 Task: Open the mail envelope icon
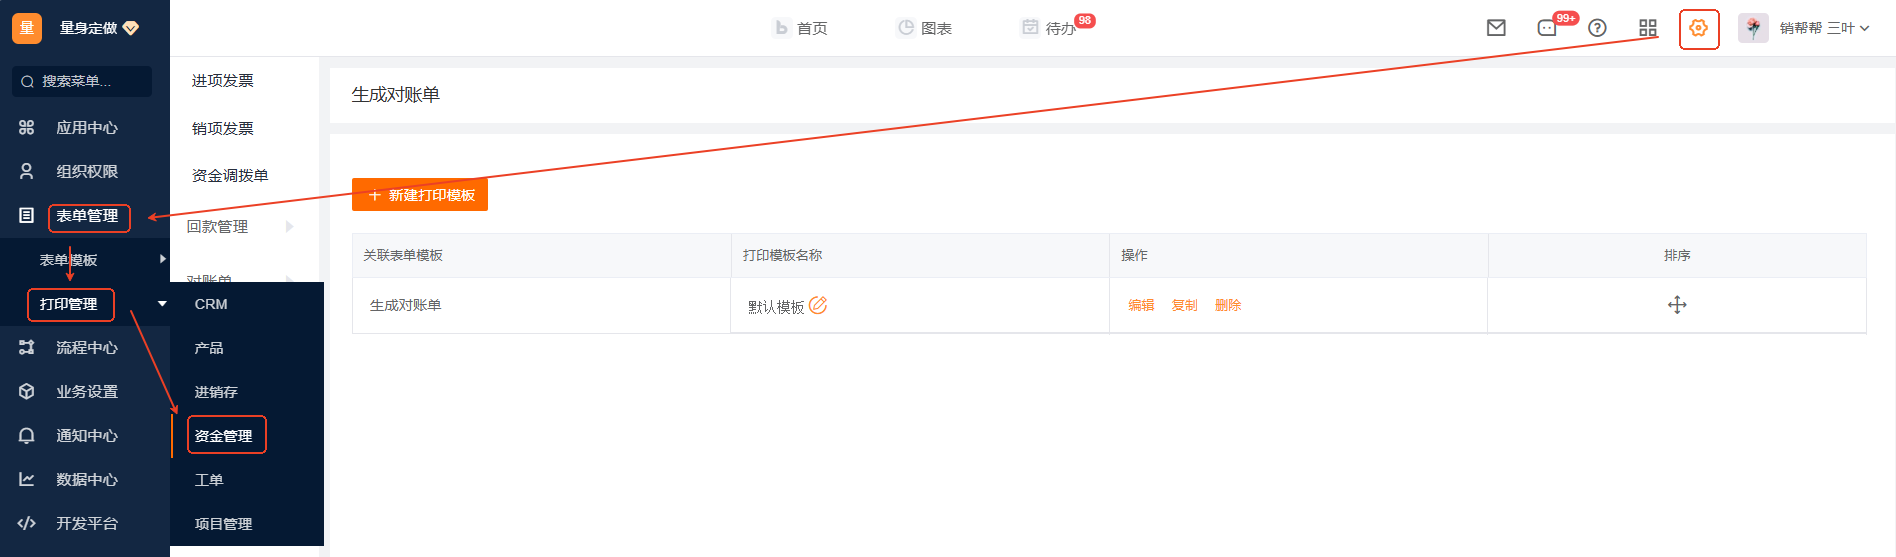pyautogui.click(x=1496, y=28)
